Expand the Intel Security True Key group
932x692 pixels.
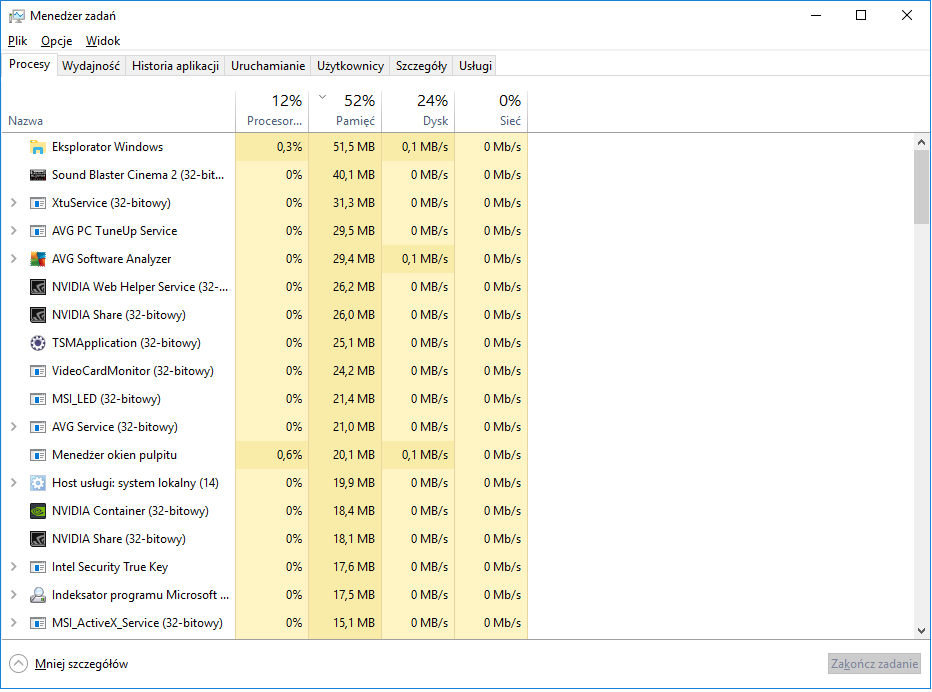point(14,567)
